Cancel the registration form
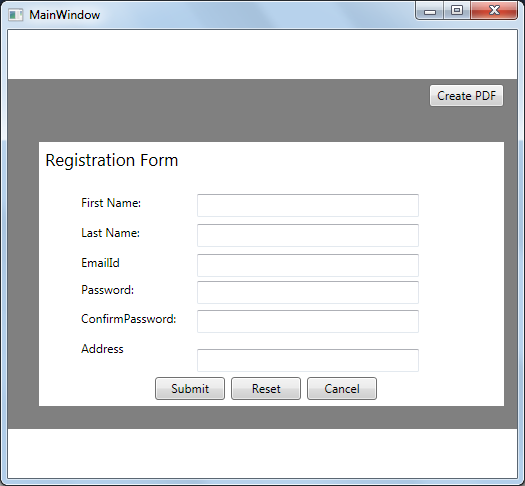Viewport: 525px width, 486px height. 342,389
